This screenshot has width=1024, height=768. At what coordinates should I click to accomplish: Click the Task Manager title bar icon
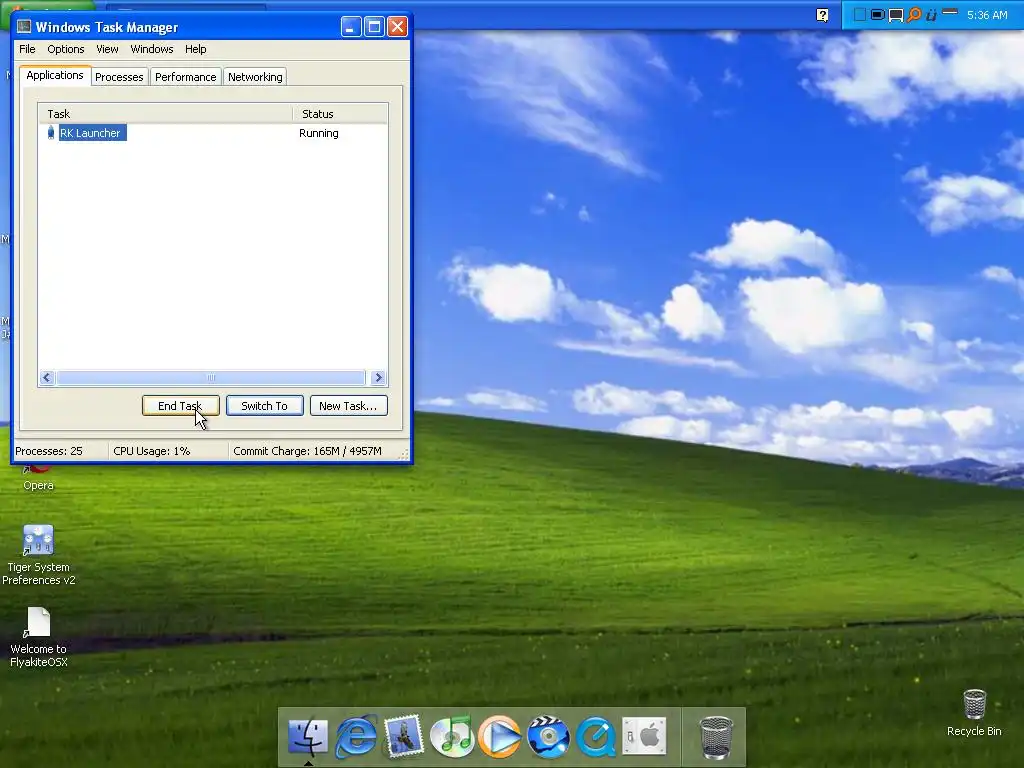point(24,26)
